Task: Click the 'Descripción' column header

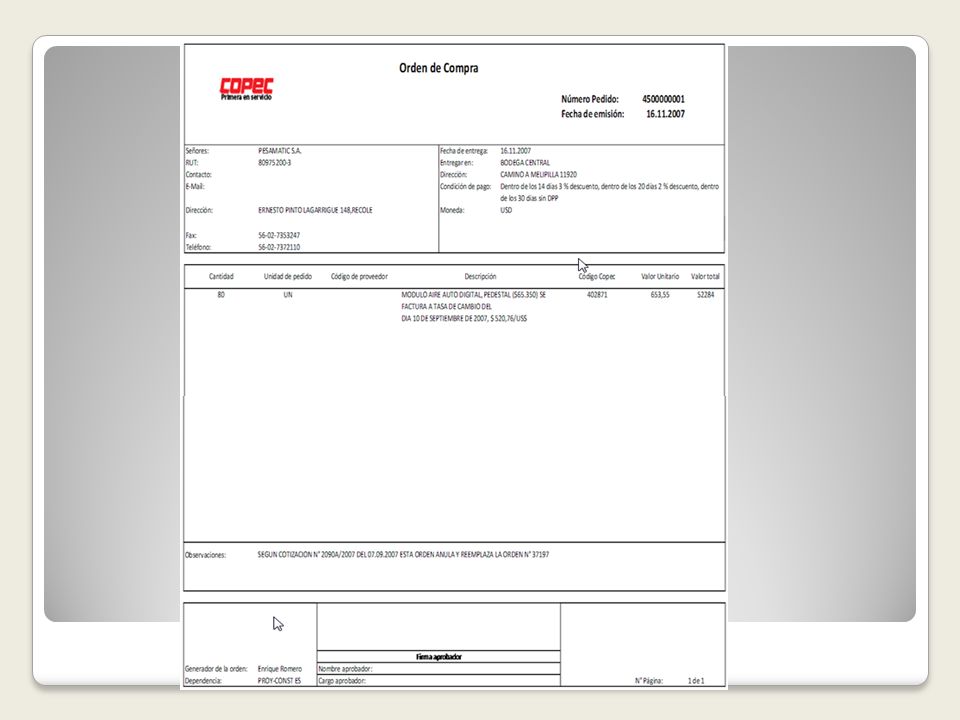Action: click(480, 276)
